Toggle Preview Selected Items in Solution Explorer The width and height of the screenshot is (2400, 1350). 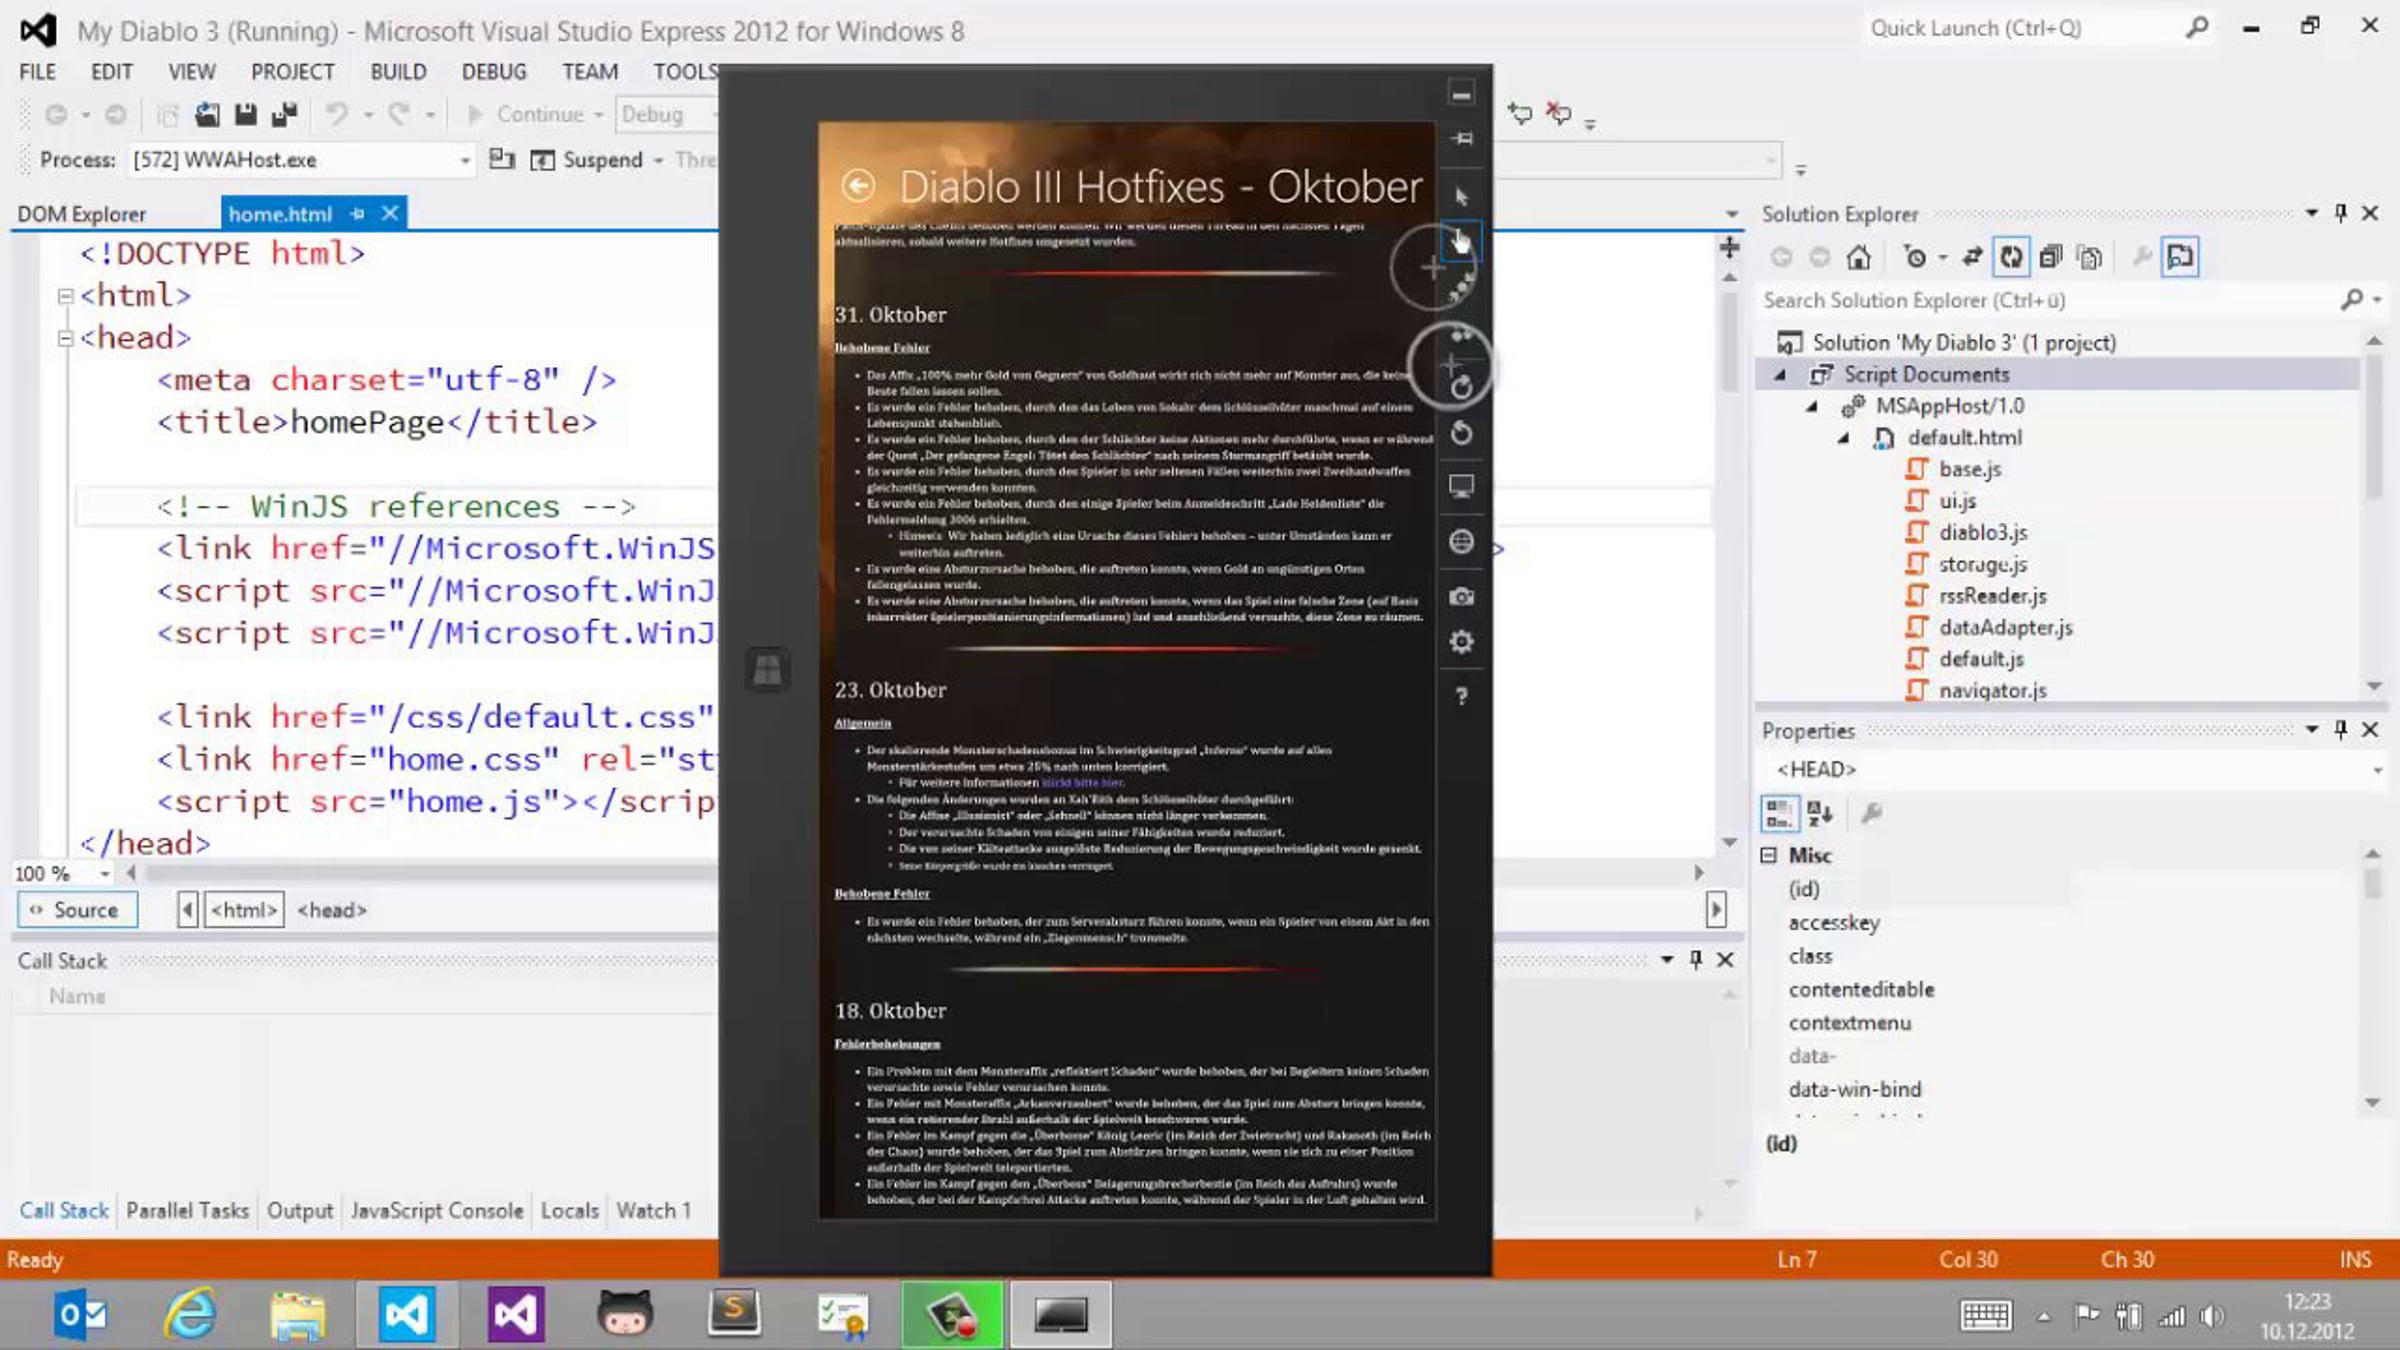point(2180,257)
